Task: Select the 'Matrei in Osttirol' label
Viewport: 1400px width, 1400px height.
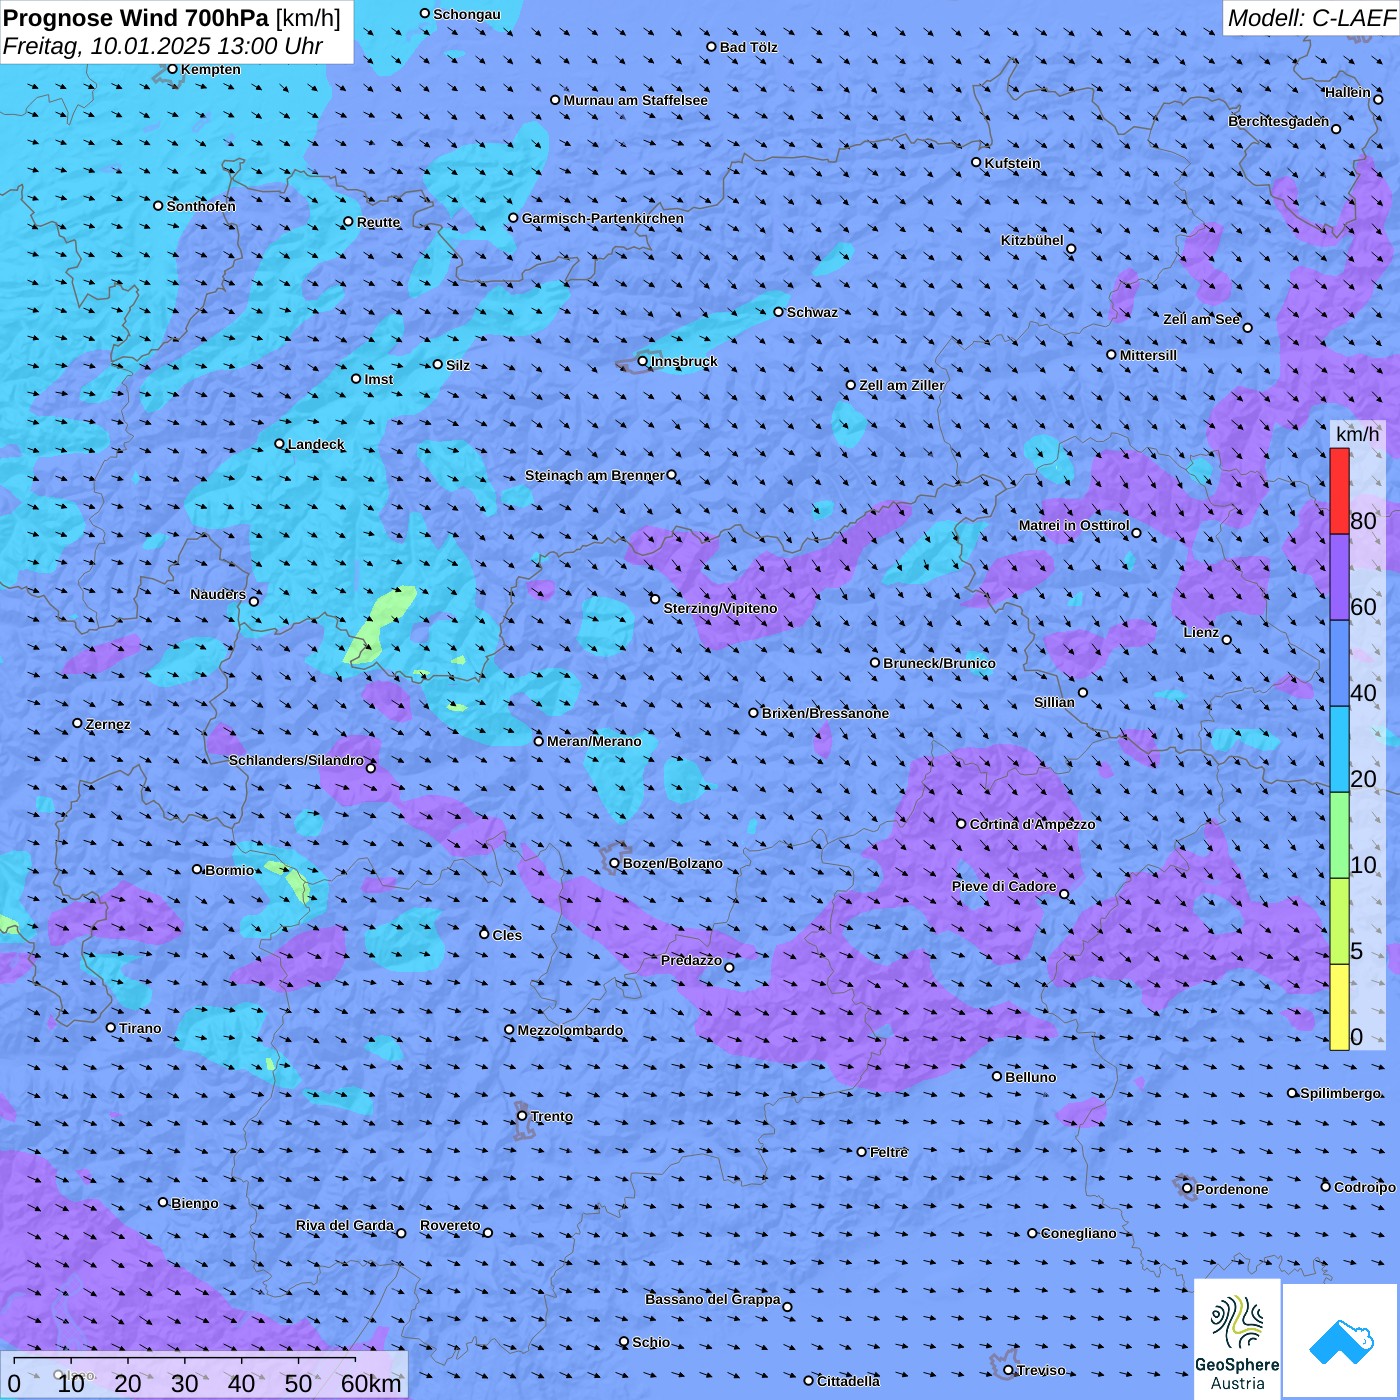Action: pos(1074,525)
